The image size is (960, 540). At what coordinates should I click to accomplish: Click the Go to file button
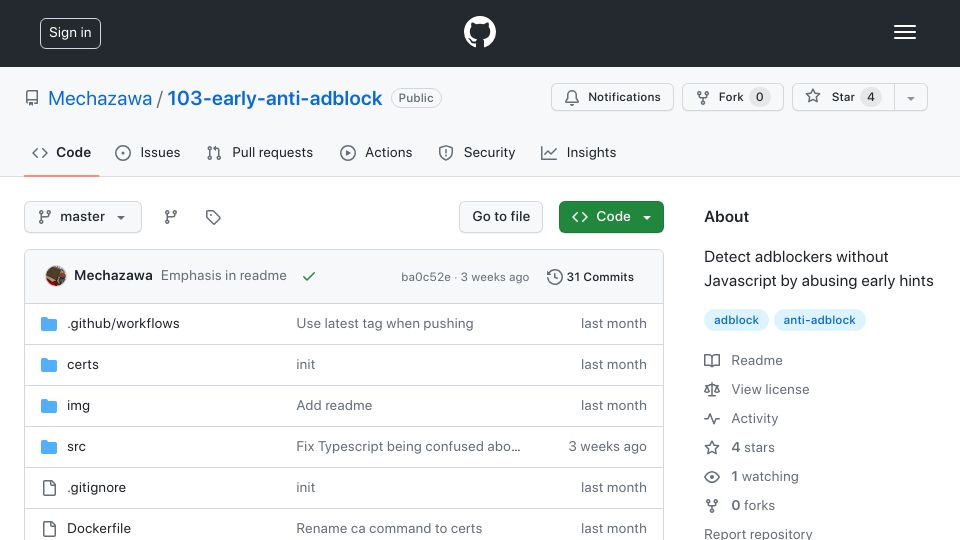501,217
